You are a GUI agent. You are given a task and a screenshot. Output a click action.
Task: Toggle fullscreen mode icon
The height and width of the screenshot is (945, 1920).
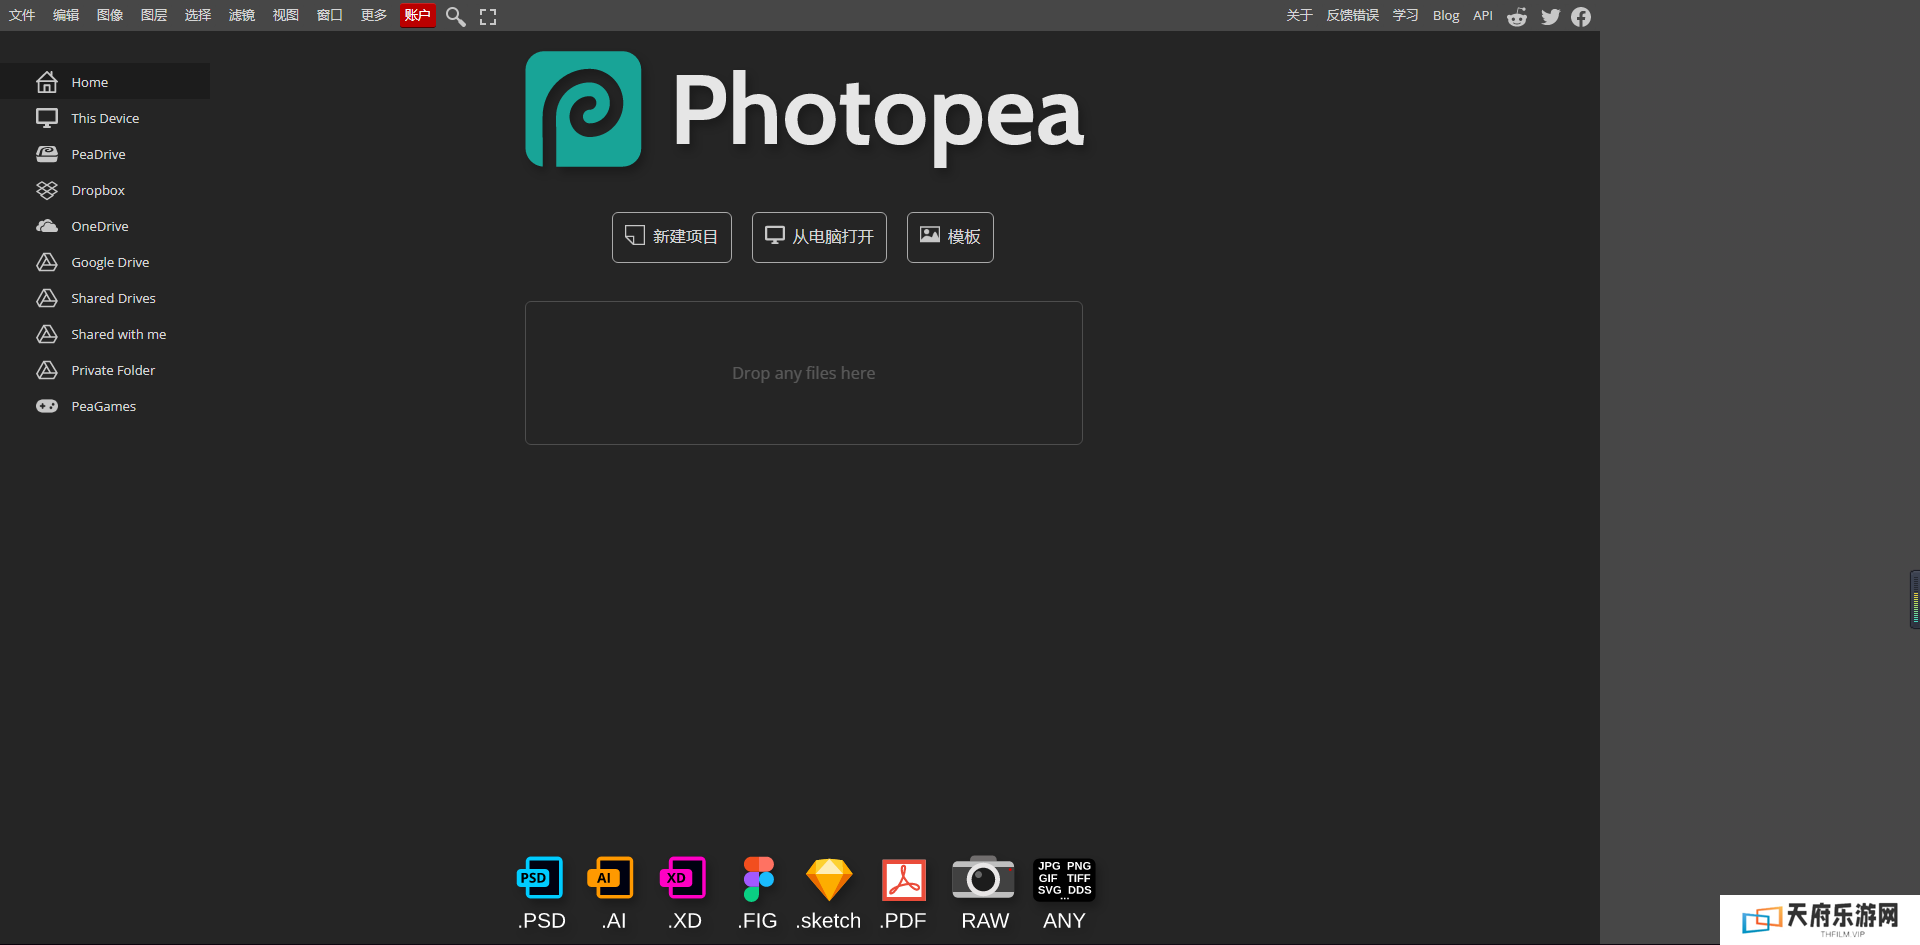488,16
